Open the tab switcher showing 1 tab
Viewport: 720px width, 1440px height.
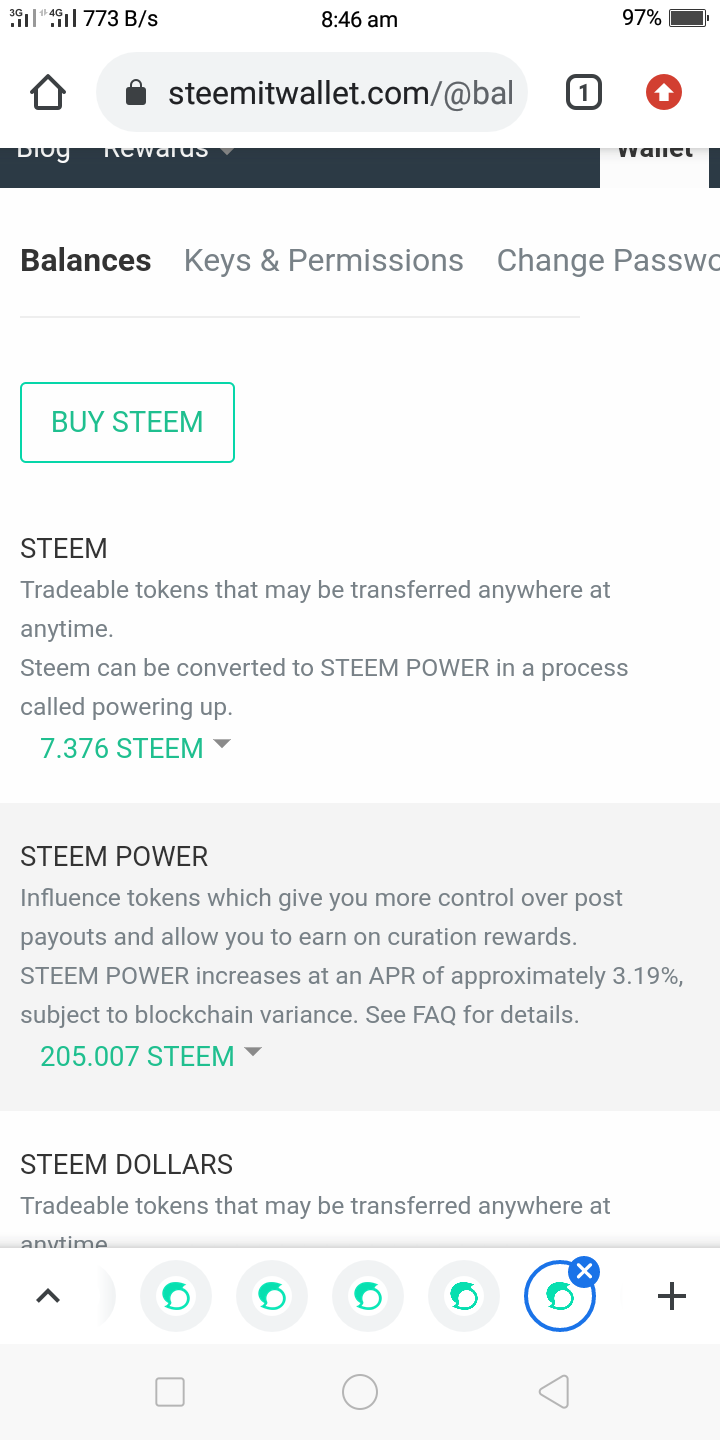(x=583, y=93)
